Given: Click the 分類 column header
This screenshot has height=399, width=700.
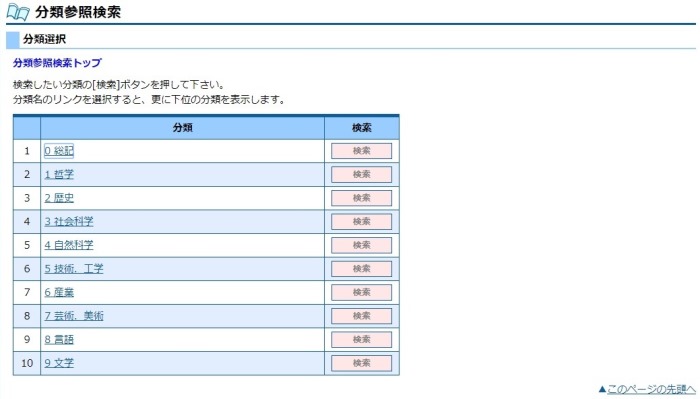Looking at the screenshot, I should [183, 128].
